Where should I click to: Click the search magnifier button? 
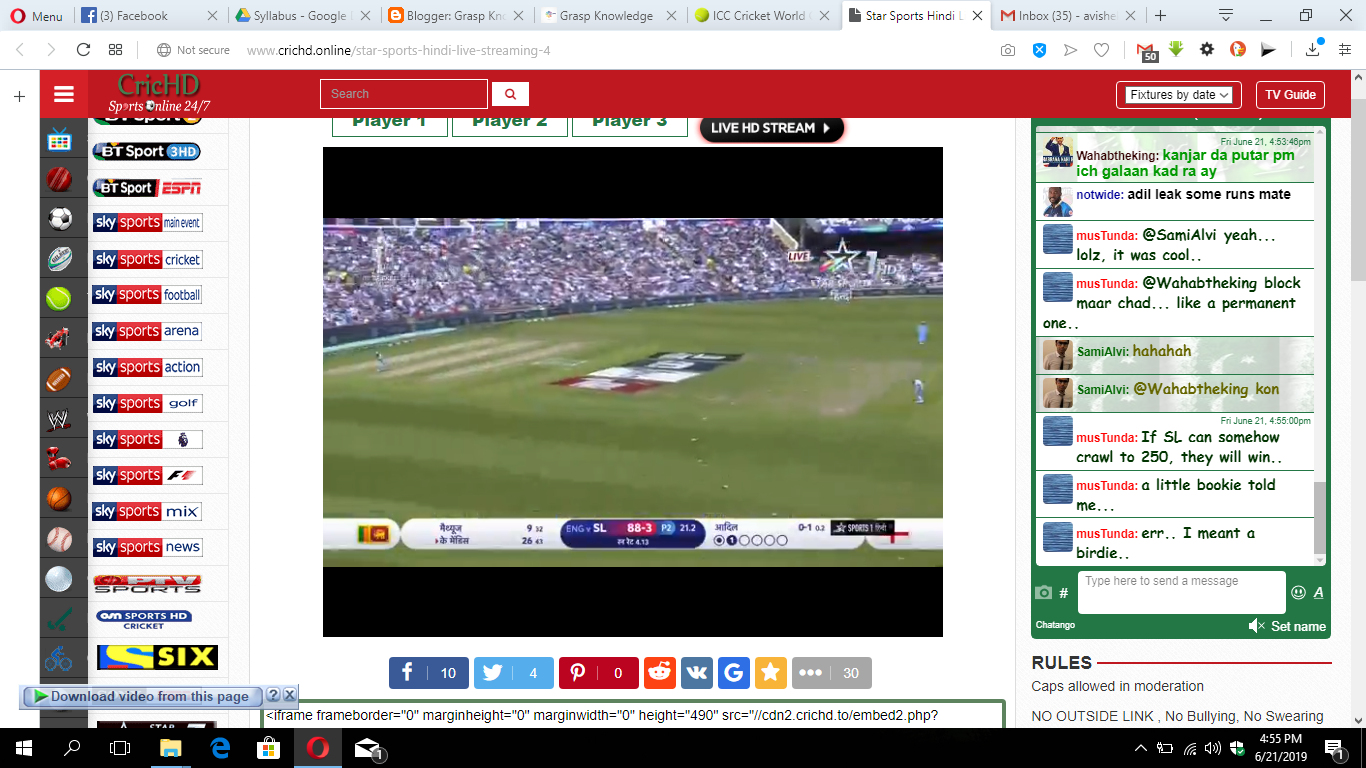click(x=510, y=93)
